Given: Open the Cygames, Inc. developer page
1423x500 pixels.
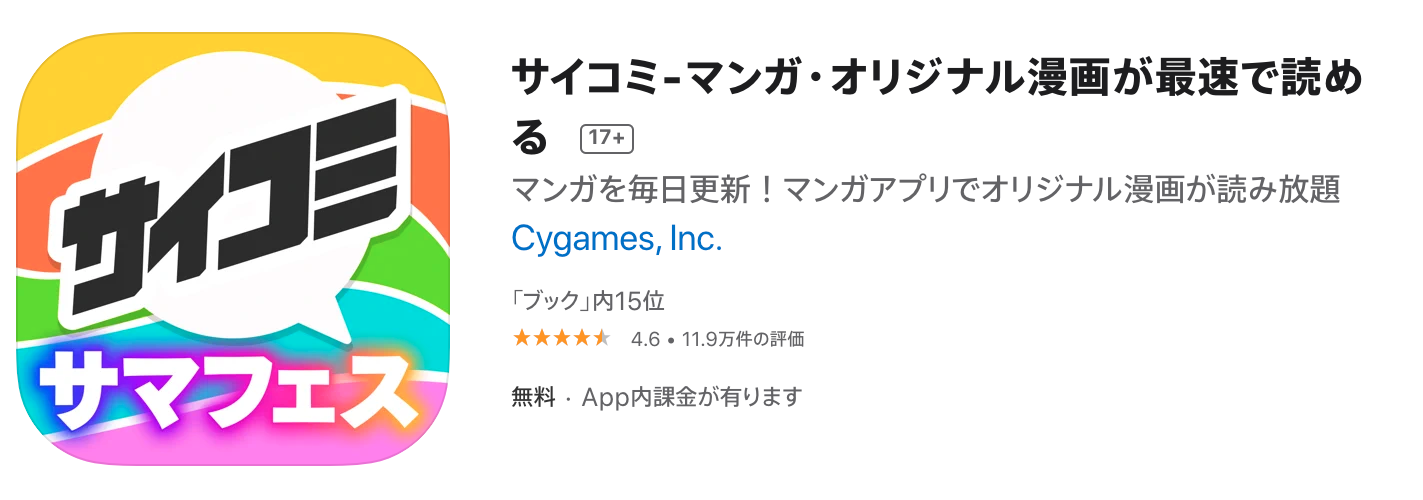Looking at the screenshot, I should (x=616, y=239).
